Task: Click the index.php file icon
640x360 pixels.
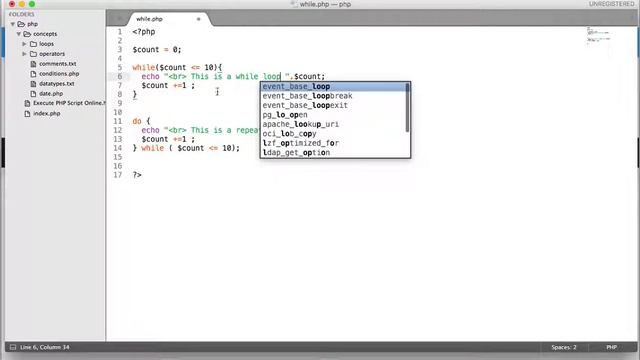Action: click(x=27, y=113)
